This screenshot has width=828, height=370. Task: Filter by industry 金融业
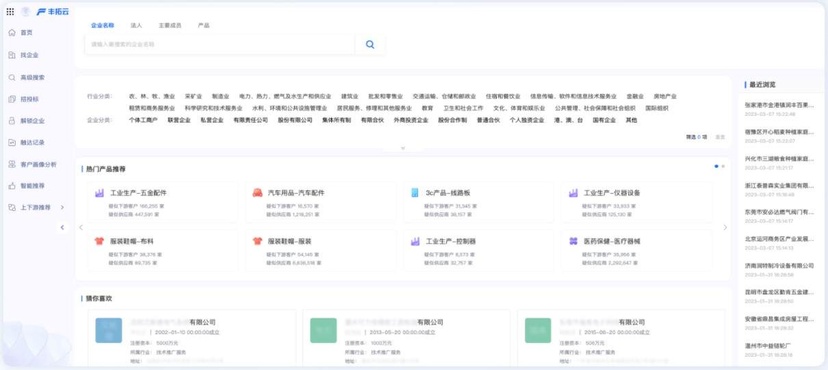tap(635, 97)
